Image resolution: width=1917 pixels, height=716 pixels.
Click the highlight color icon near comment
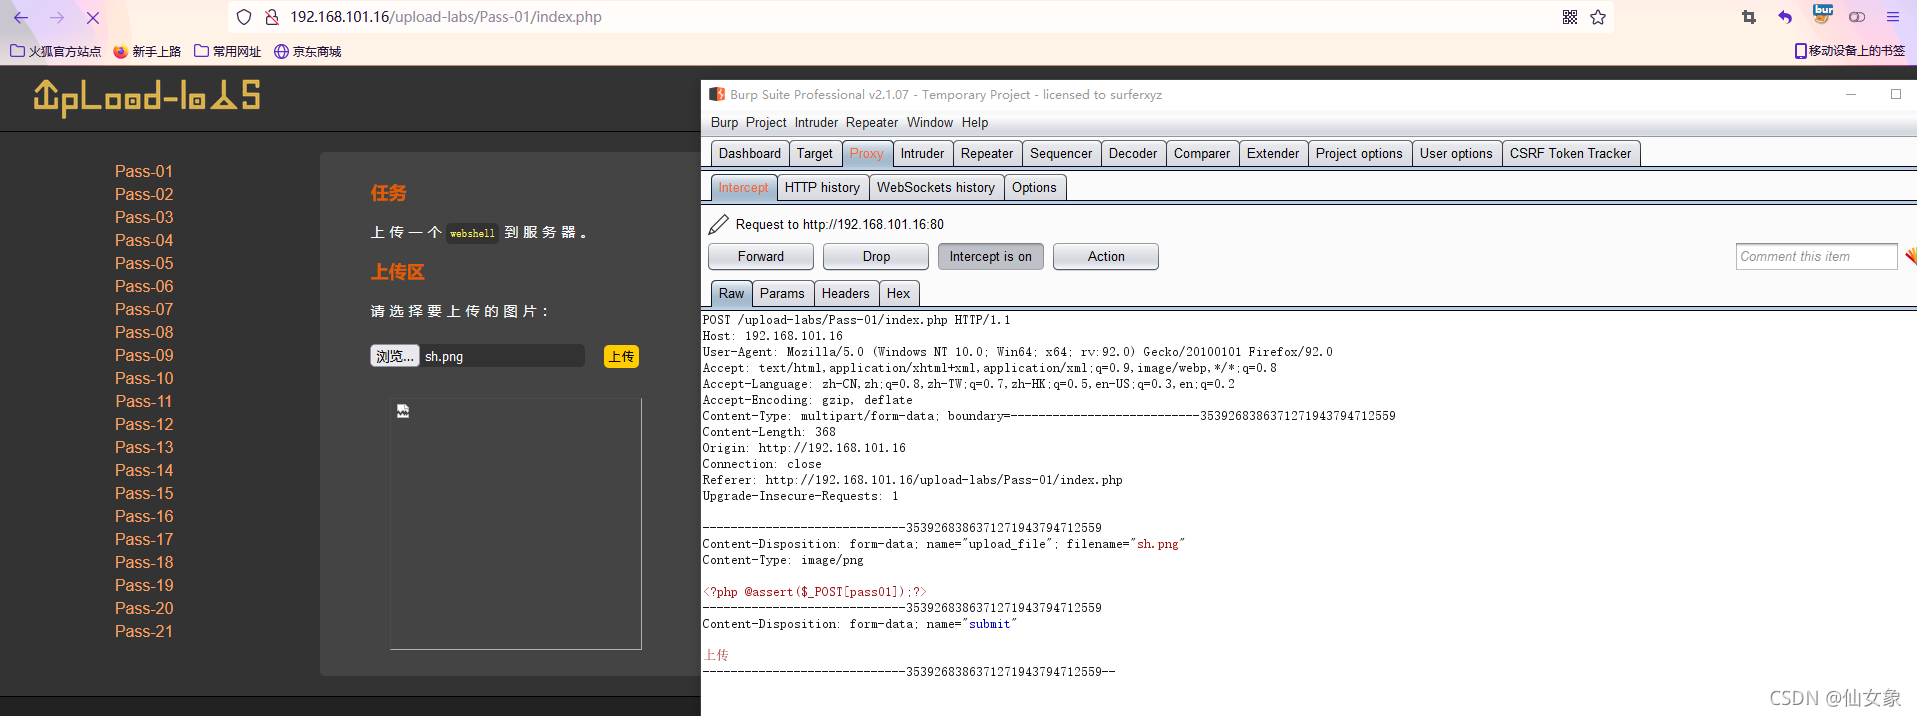click(x=1910, y=256)
